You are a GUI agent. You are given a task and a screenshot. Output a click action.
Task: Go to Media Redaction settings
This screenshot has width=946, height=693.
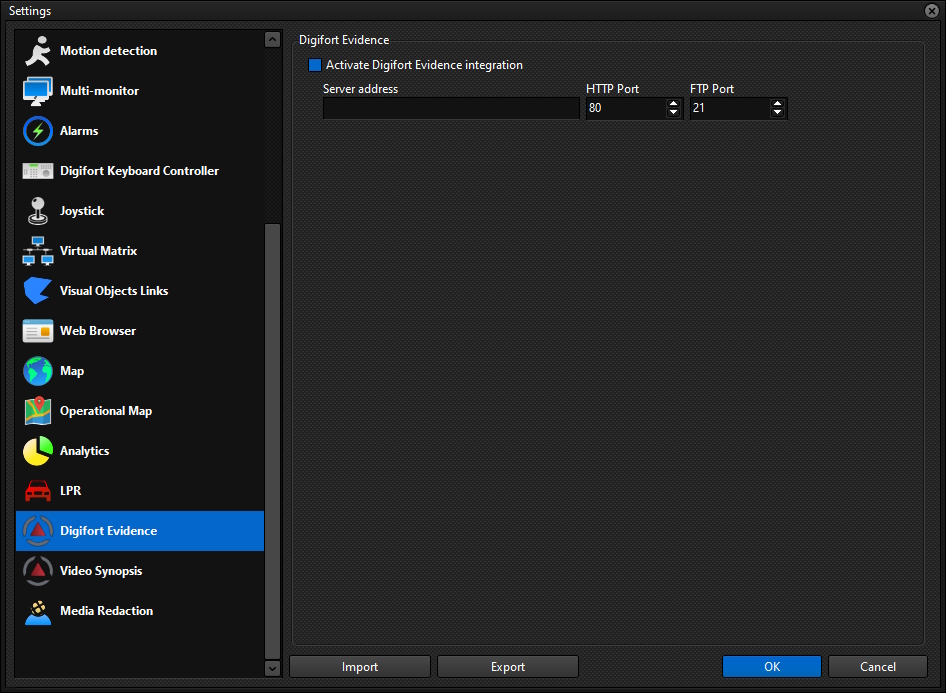[140, 611]
